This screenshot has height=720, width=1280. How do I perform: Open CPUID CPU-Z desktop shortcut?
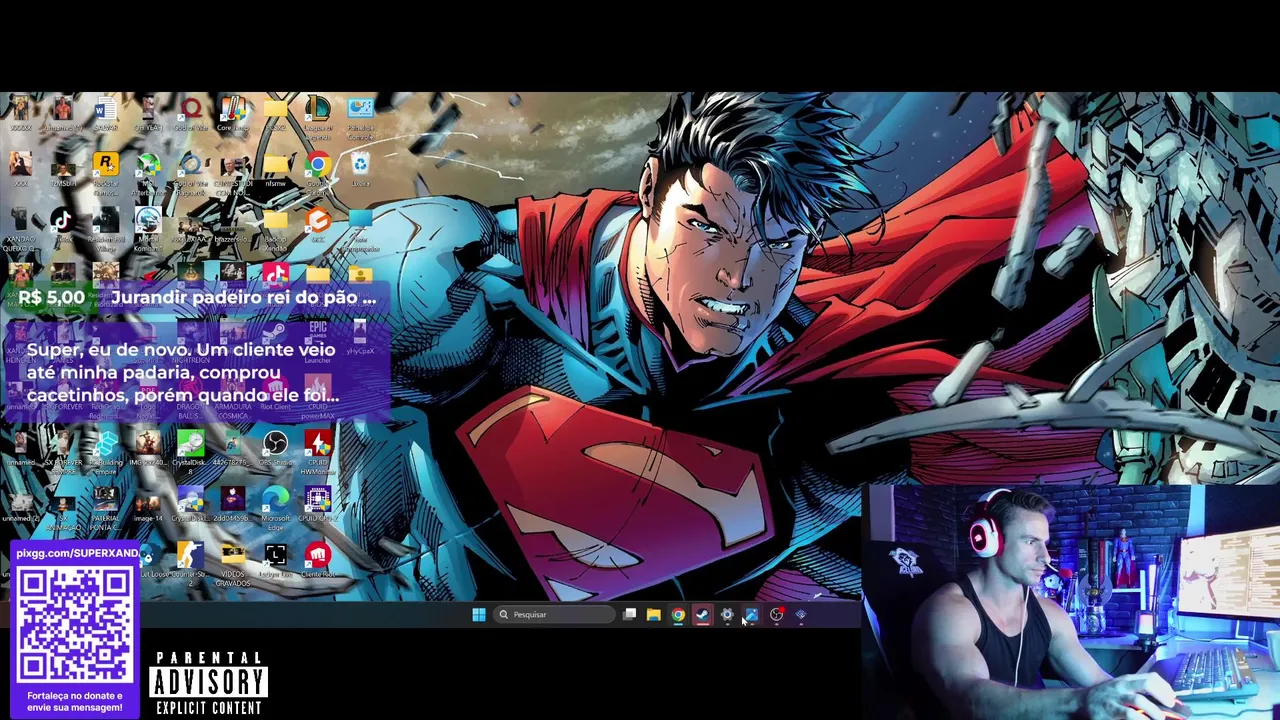(318, 505)
